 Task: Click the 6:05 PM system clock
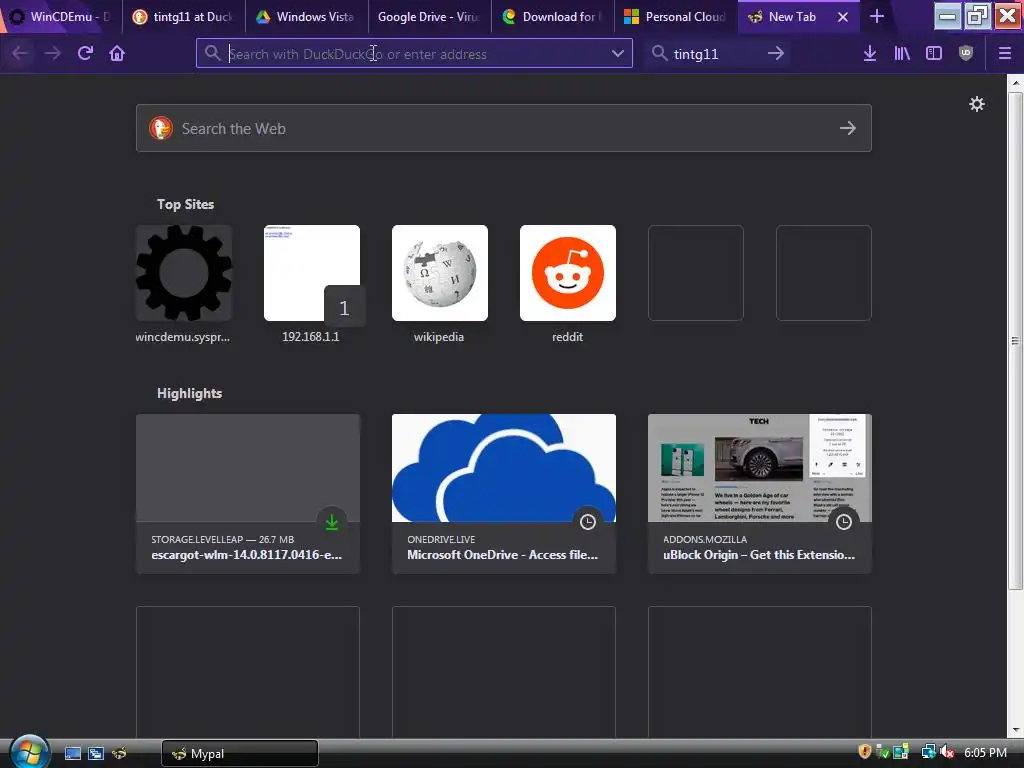[x=985, y=753]
